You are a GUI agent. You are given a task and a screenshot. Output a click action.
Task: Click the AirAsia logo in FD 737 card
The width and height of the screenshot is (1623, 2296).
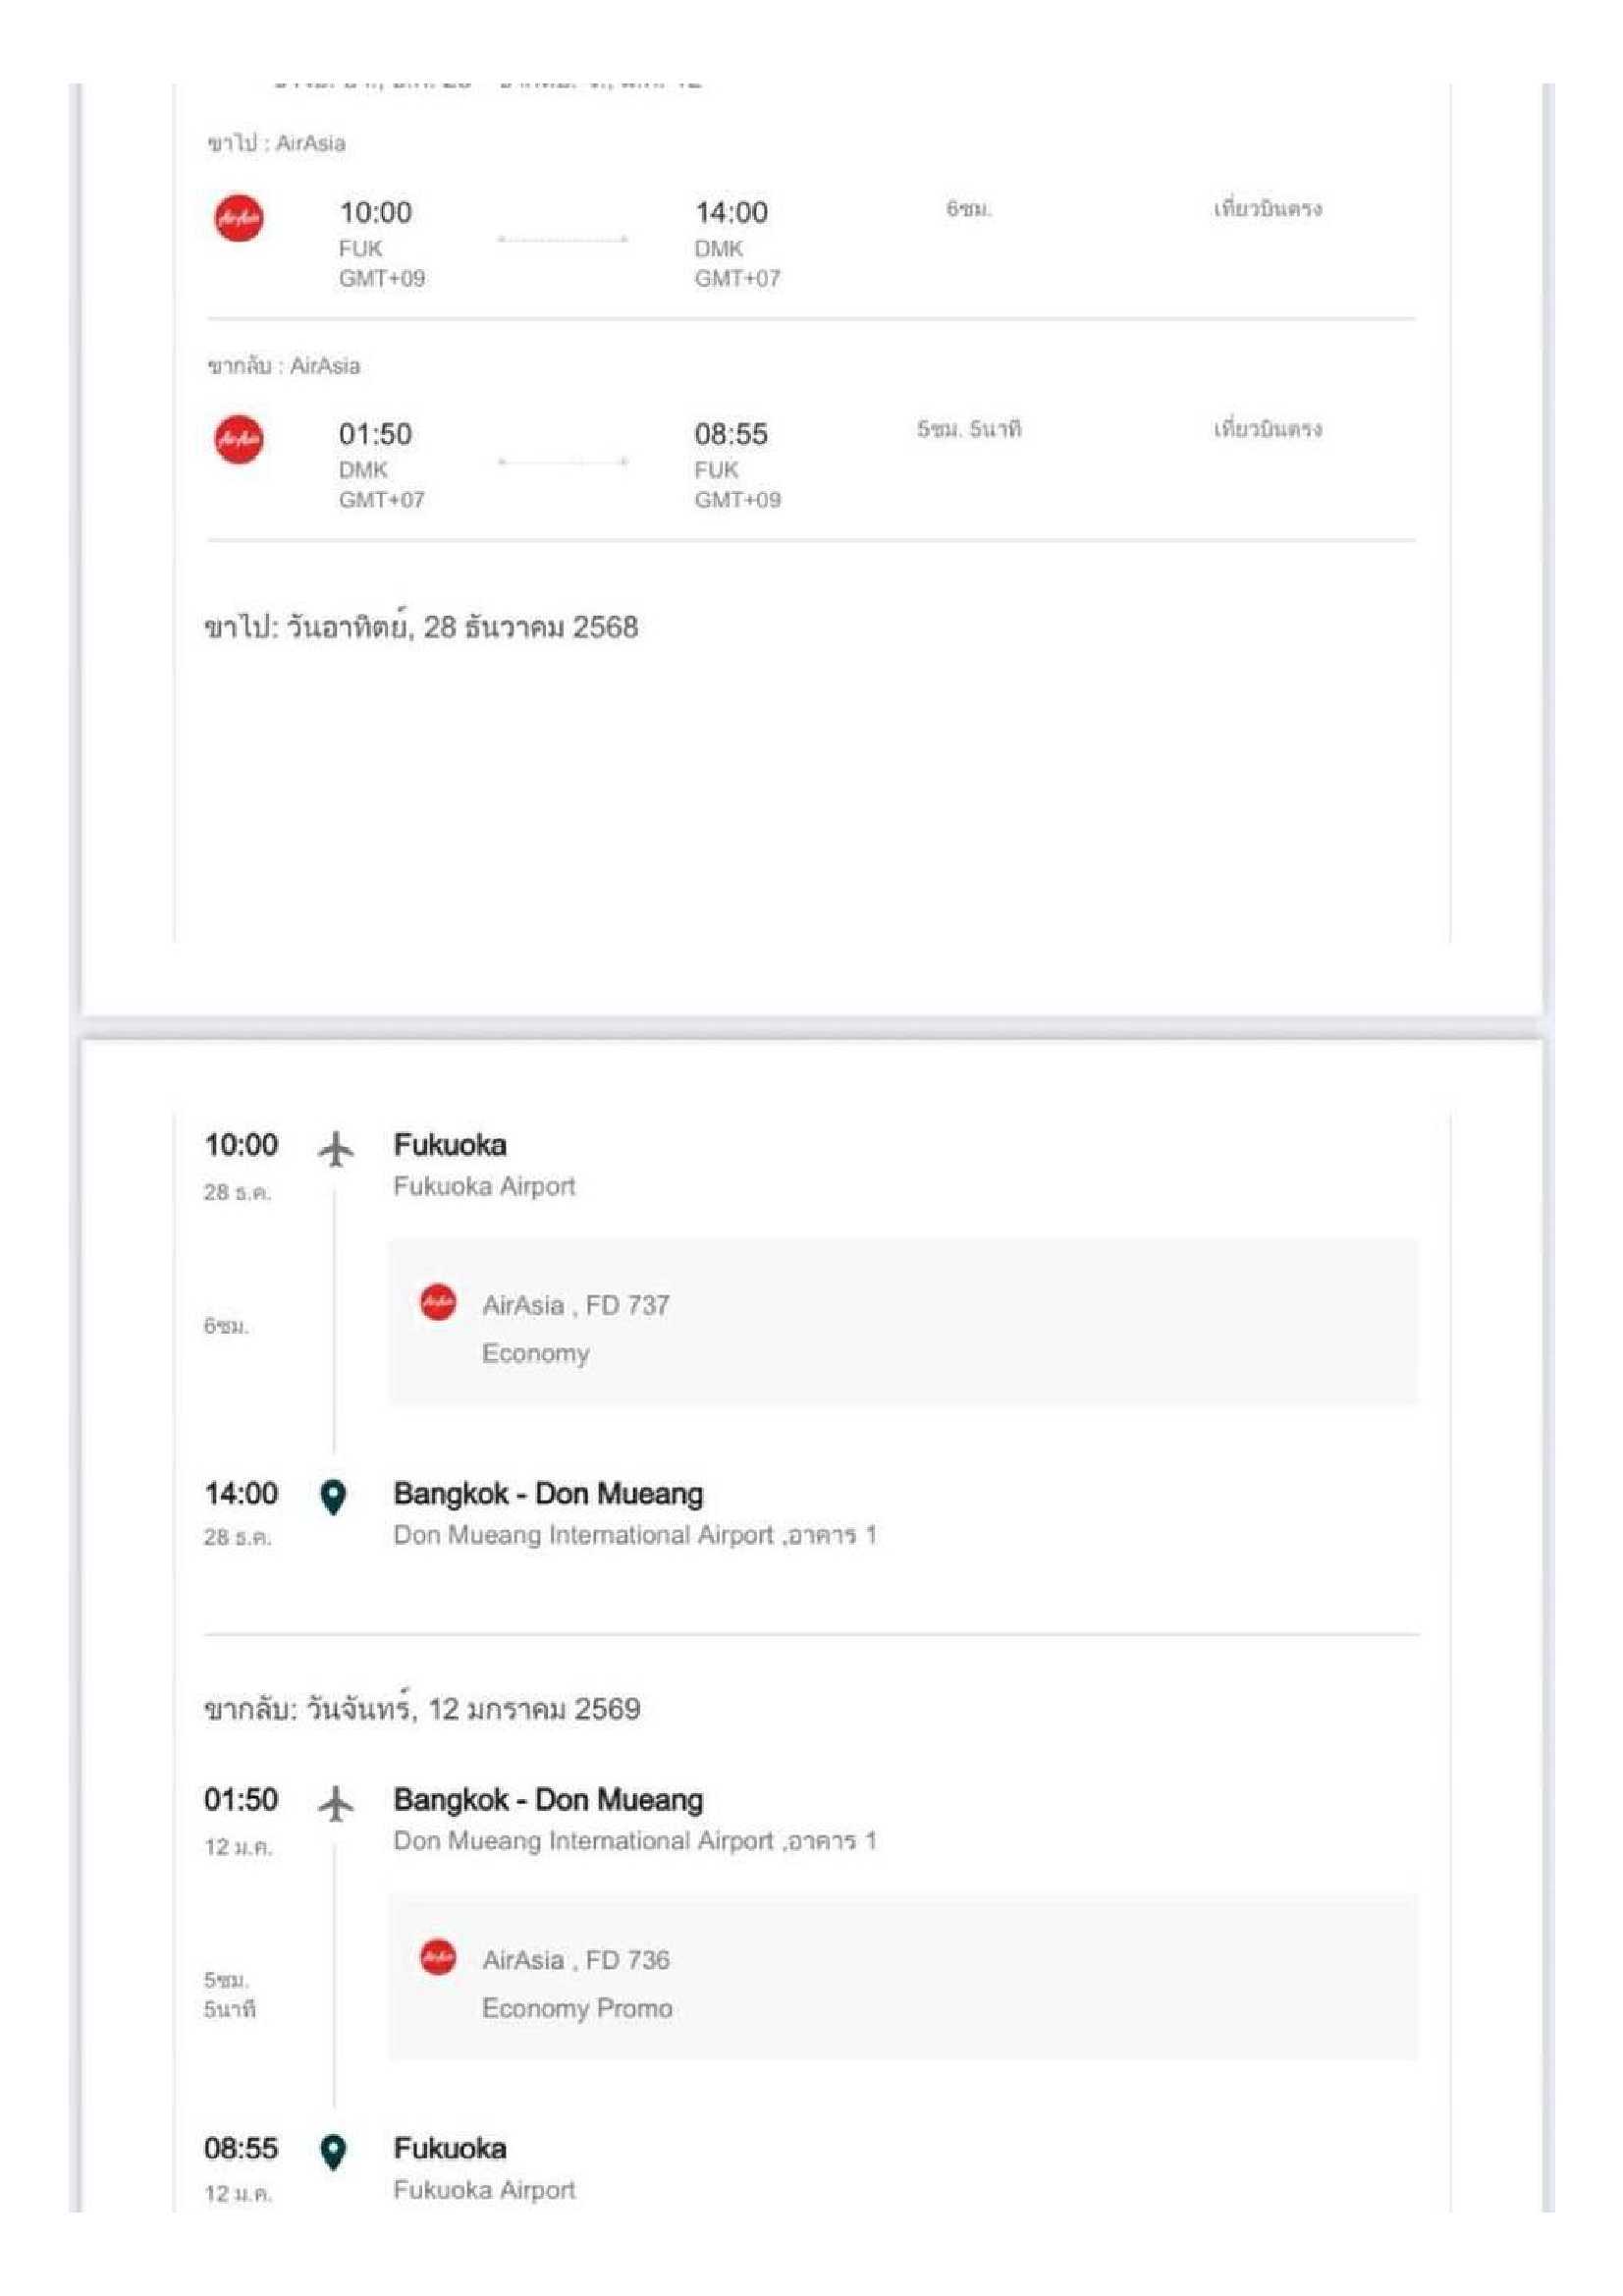pyautogui.click(x=438, y=1302)
